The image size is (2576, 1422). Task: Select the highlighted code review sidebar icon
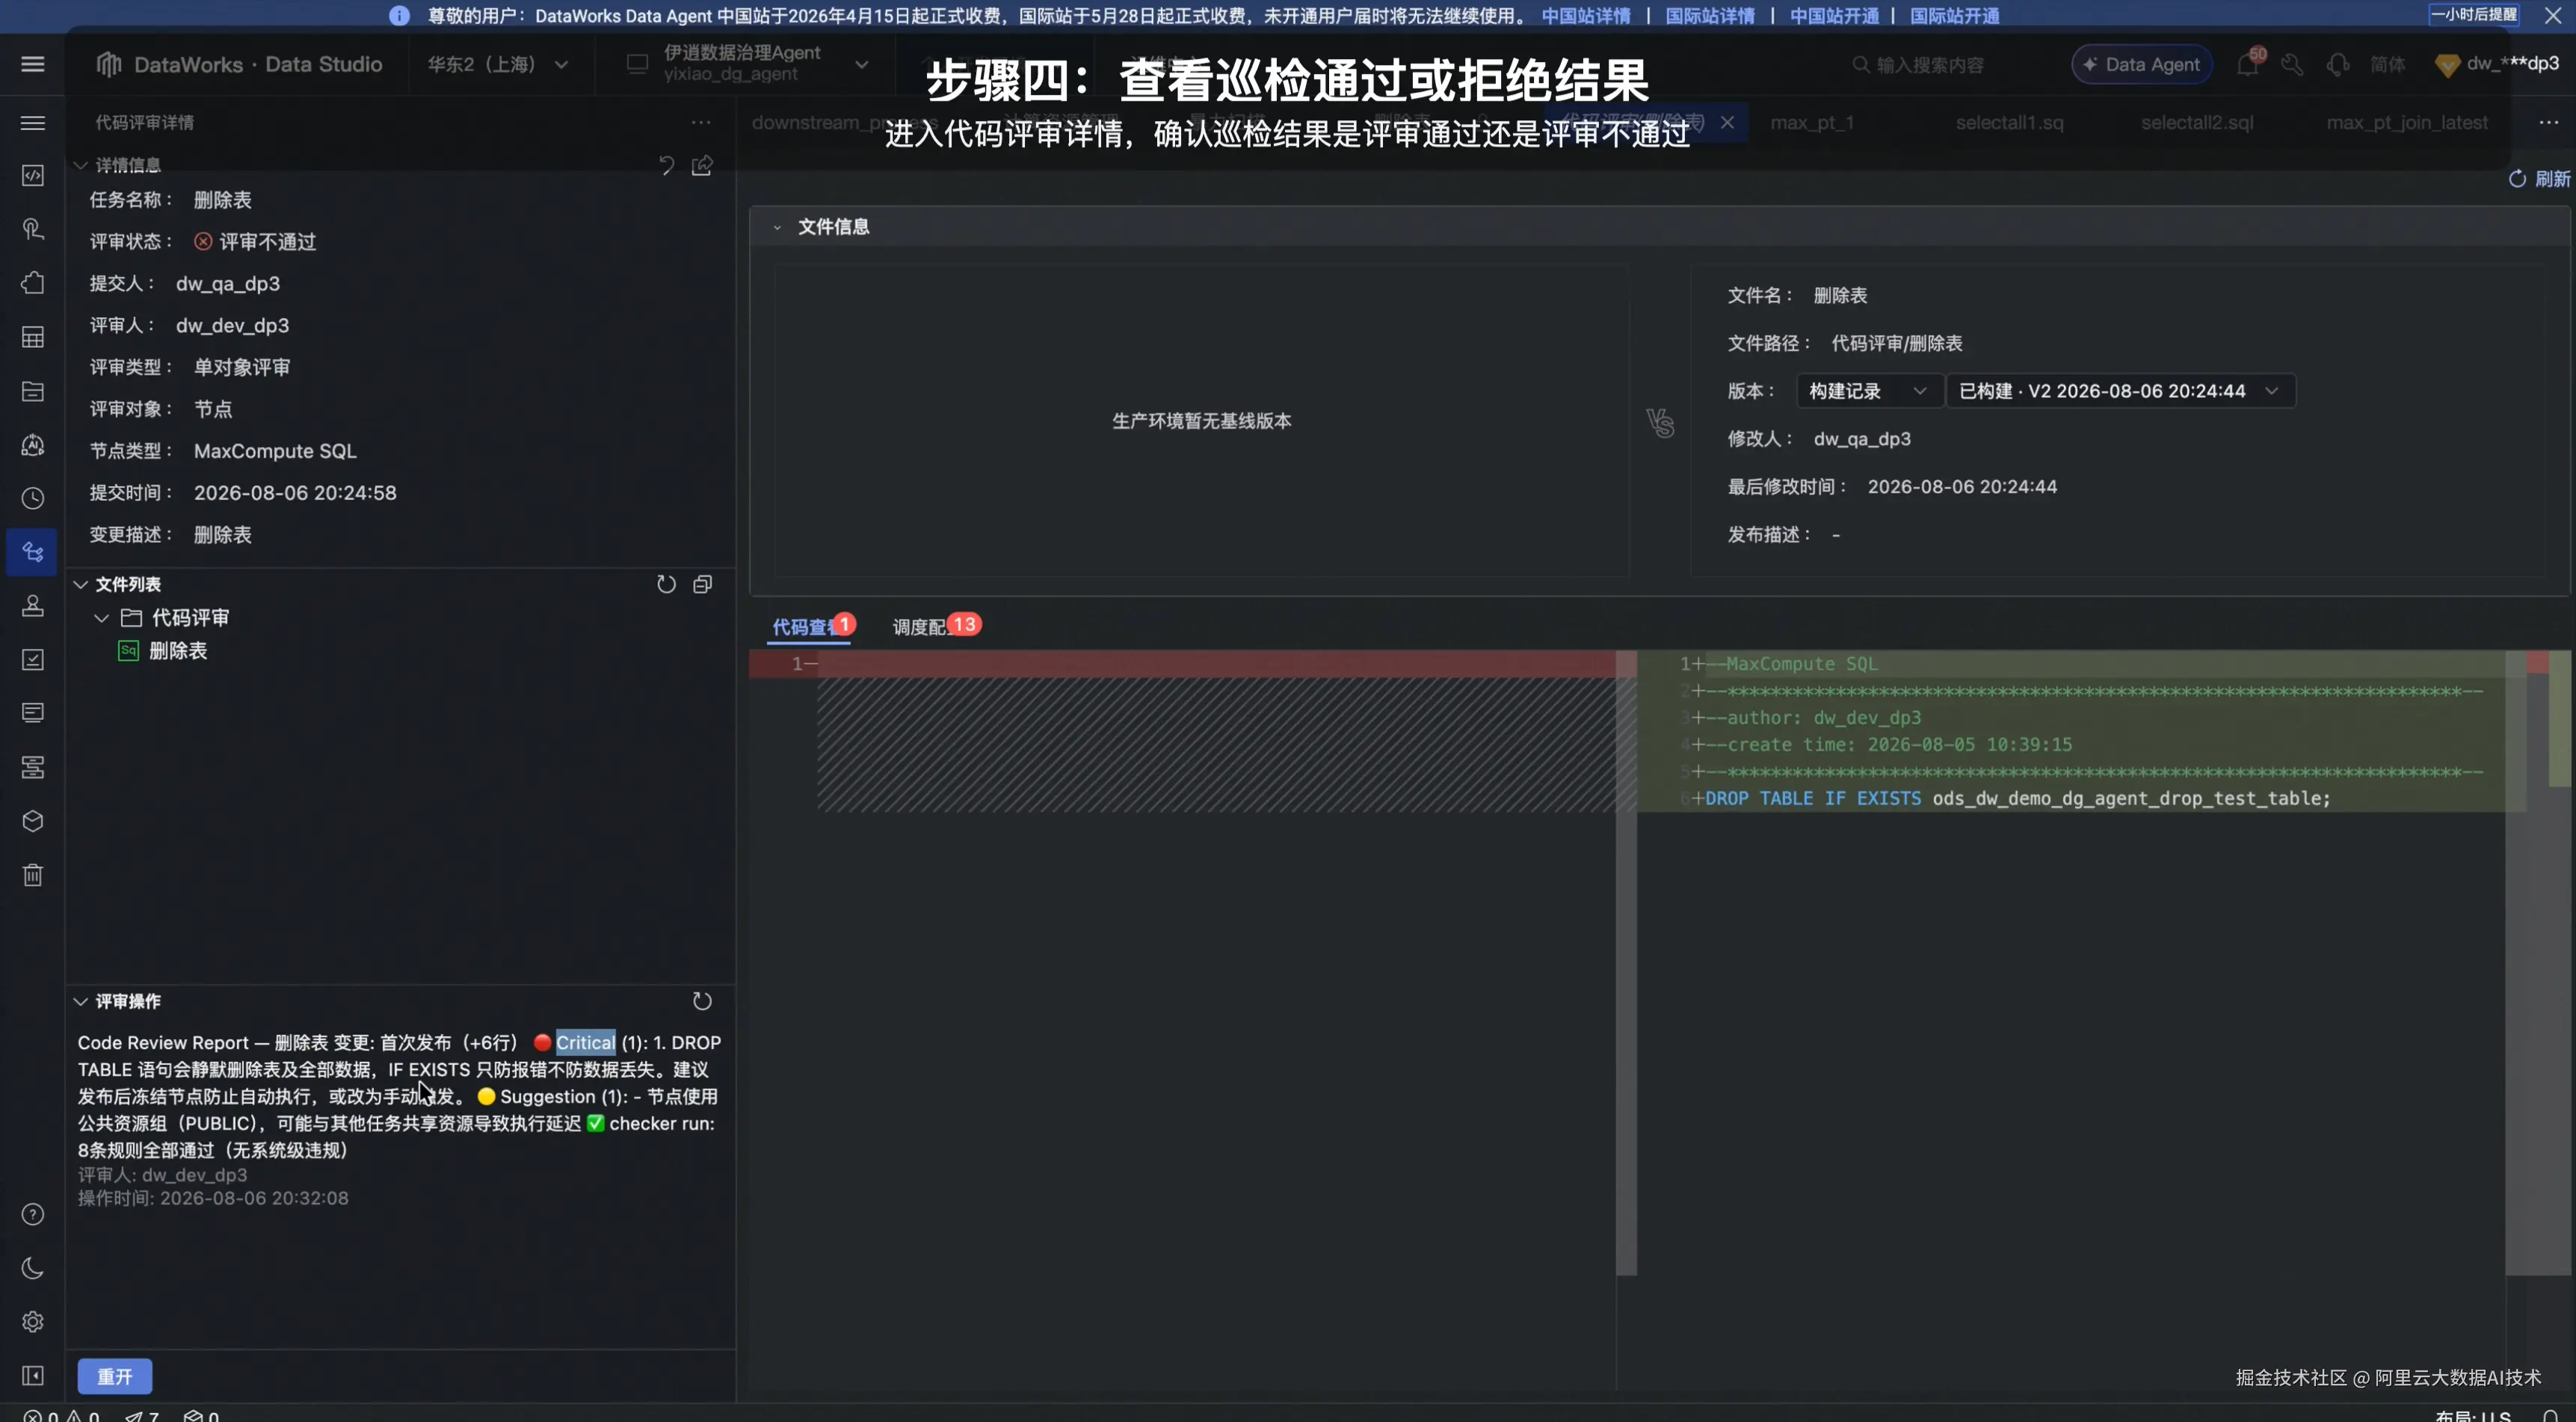coord(33,552)
